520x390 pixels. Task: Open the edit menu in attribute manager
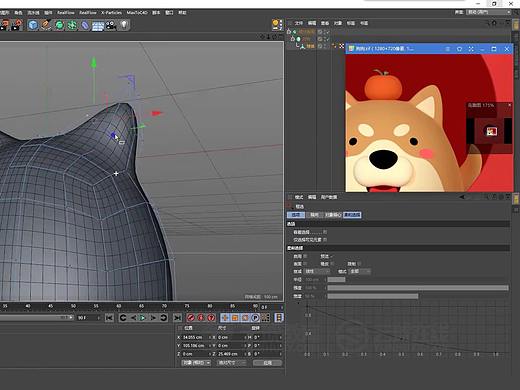pos(312,197)
